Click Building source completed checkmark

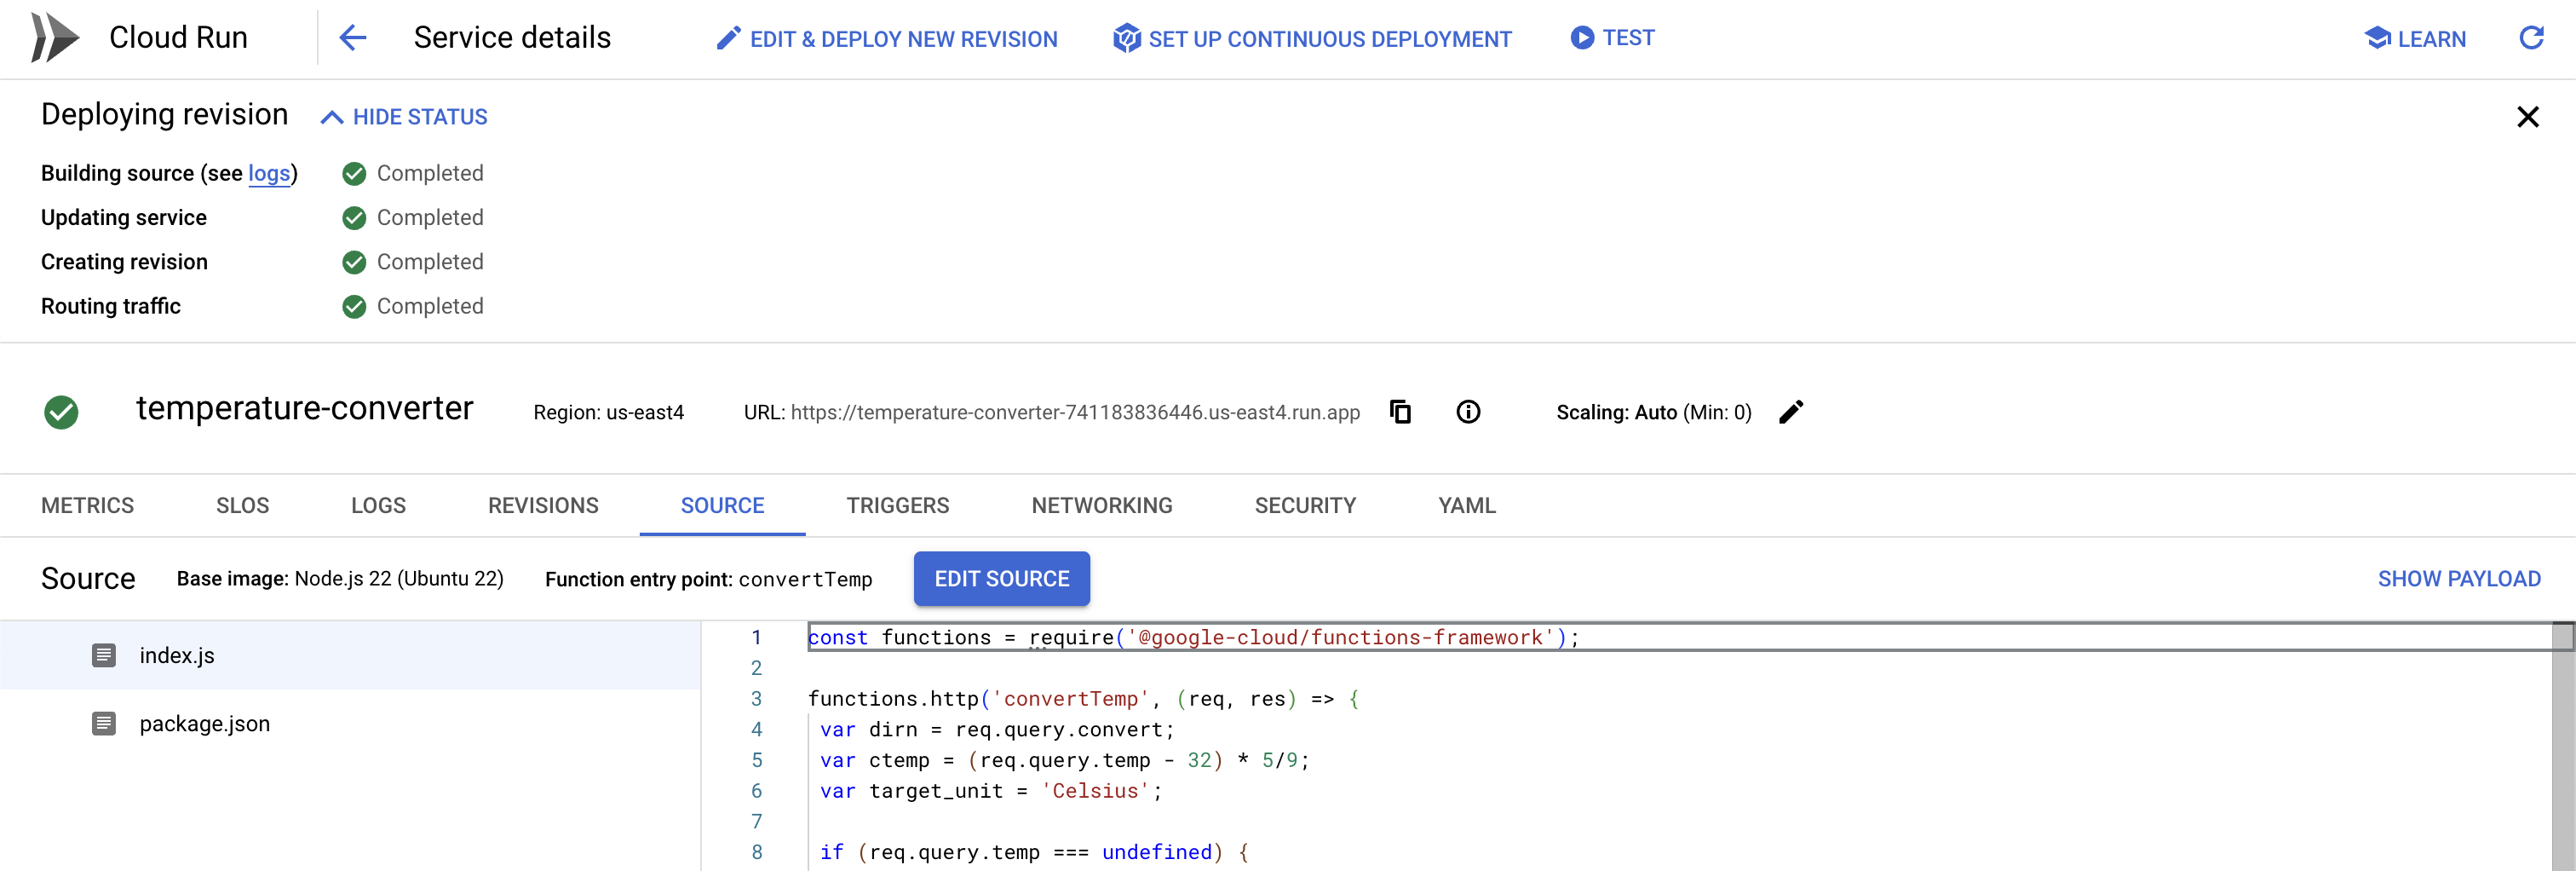click(x=354, y=174)
